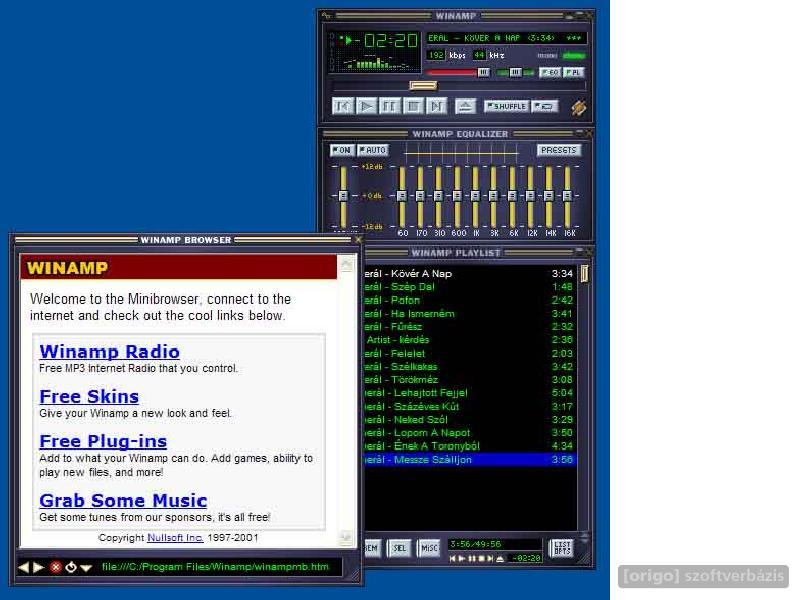Toggle the Equalizer window with EQ button
This screenshot has height=600, width=800.
click(x=551, y=72)
